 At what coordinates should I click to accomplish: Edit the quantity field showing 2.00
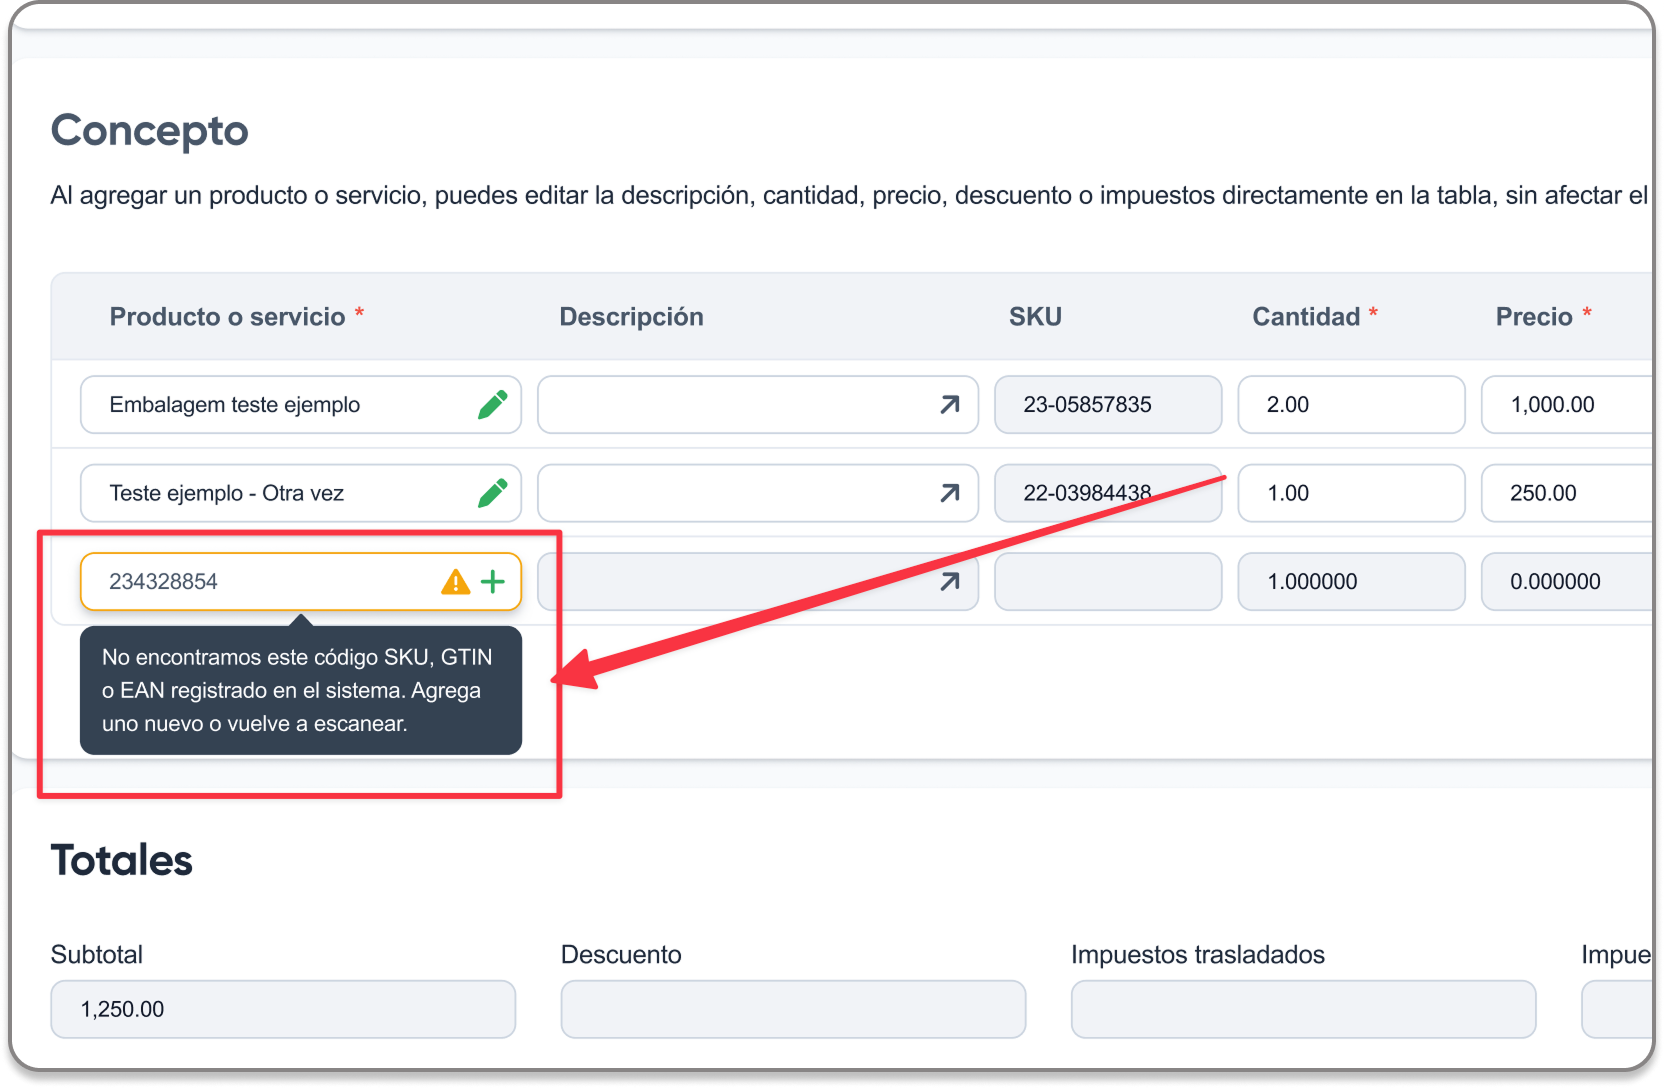(x=1351, y=405)
